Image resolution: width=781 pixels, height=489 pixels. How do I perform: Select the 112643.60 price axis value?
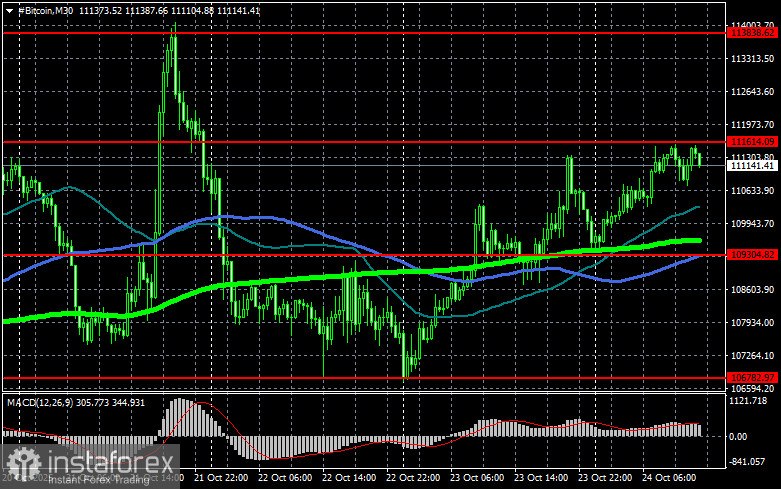tap(752, 92)
